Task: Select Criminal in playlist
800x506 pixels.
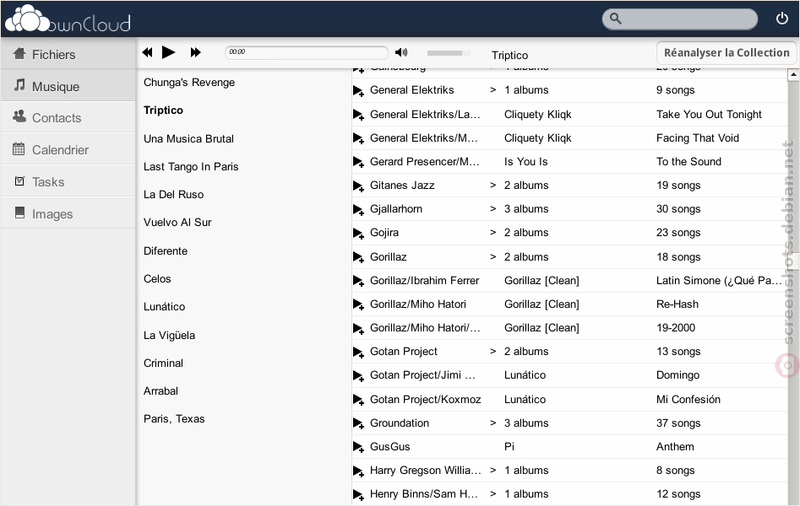Action: click(163, 363)
